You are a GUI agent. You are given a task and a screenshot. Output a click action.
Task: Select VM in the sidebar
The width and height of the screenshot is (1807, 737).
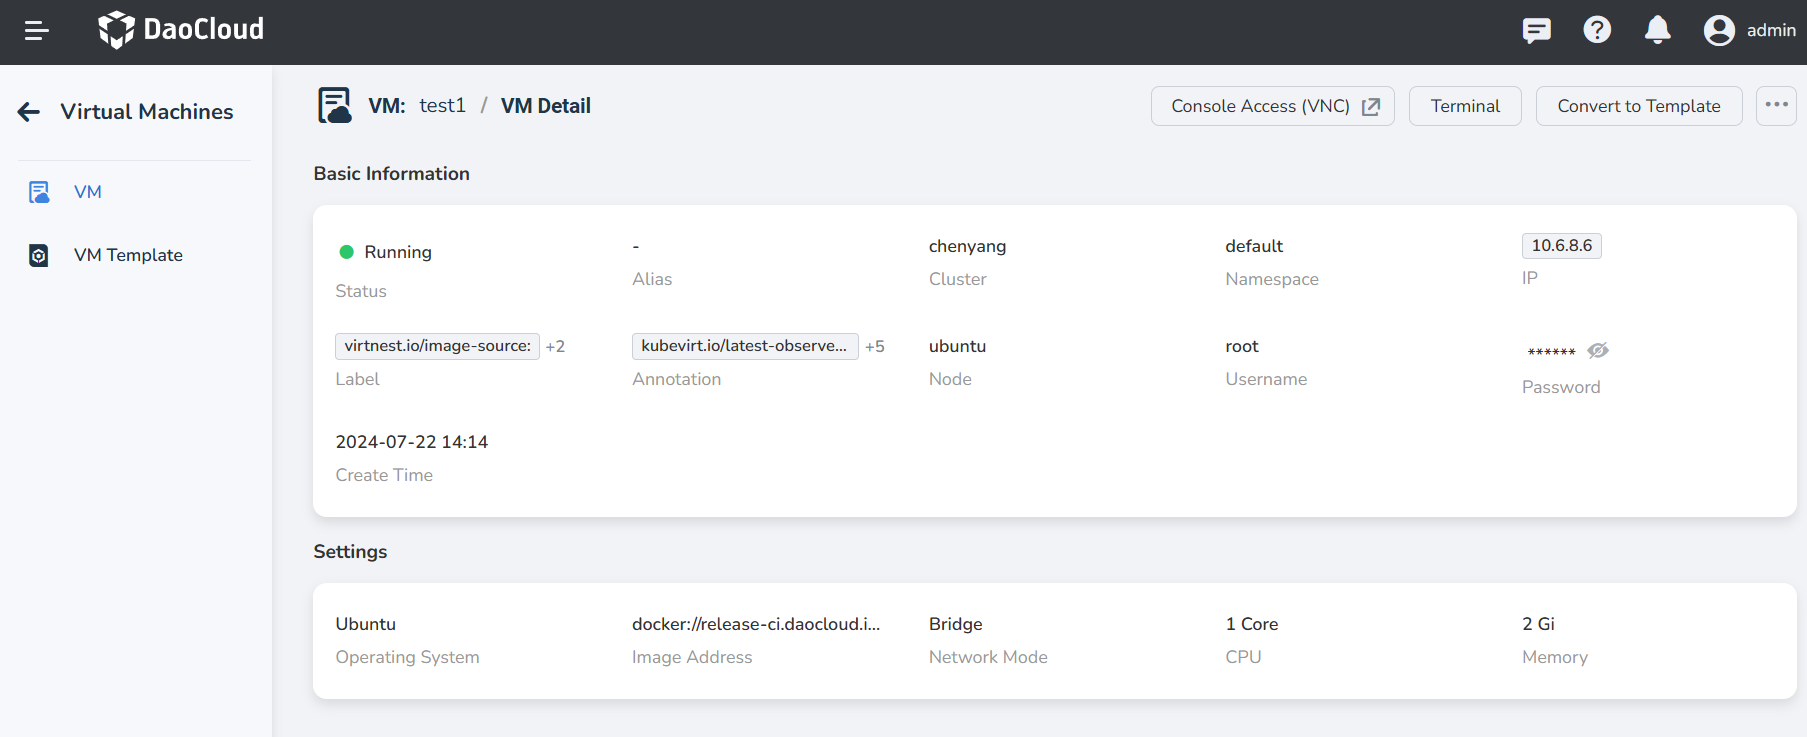[x=88, y=192]
